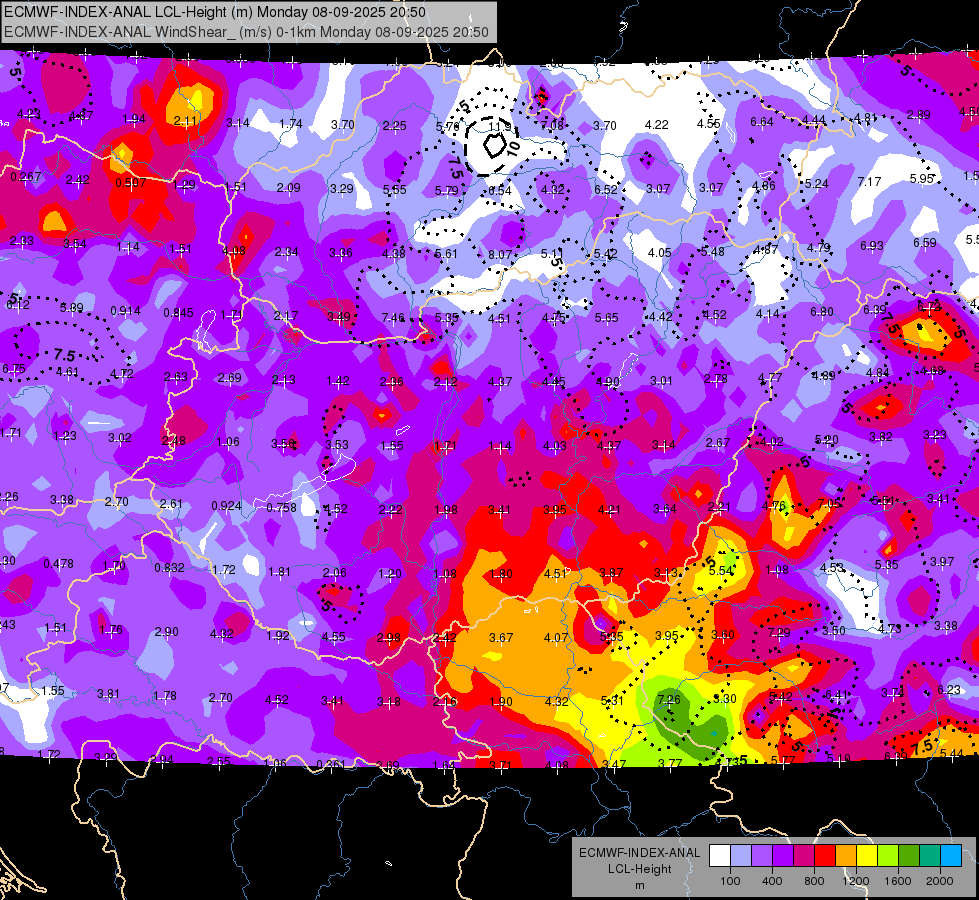Pick the yellow legend color swatch
The height and width of the screenshot is (900, 979).
867,856
